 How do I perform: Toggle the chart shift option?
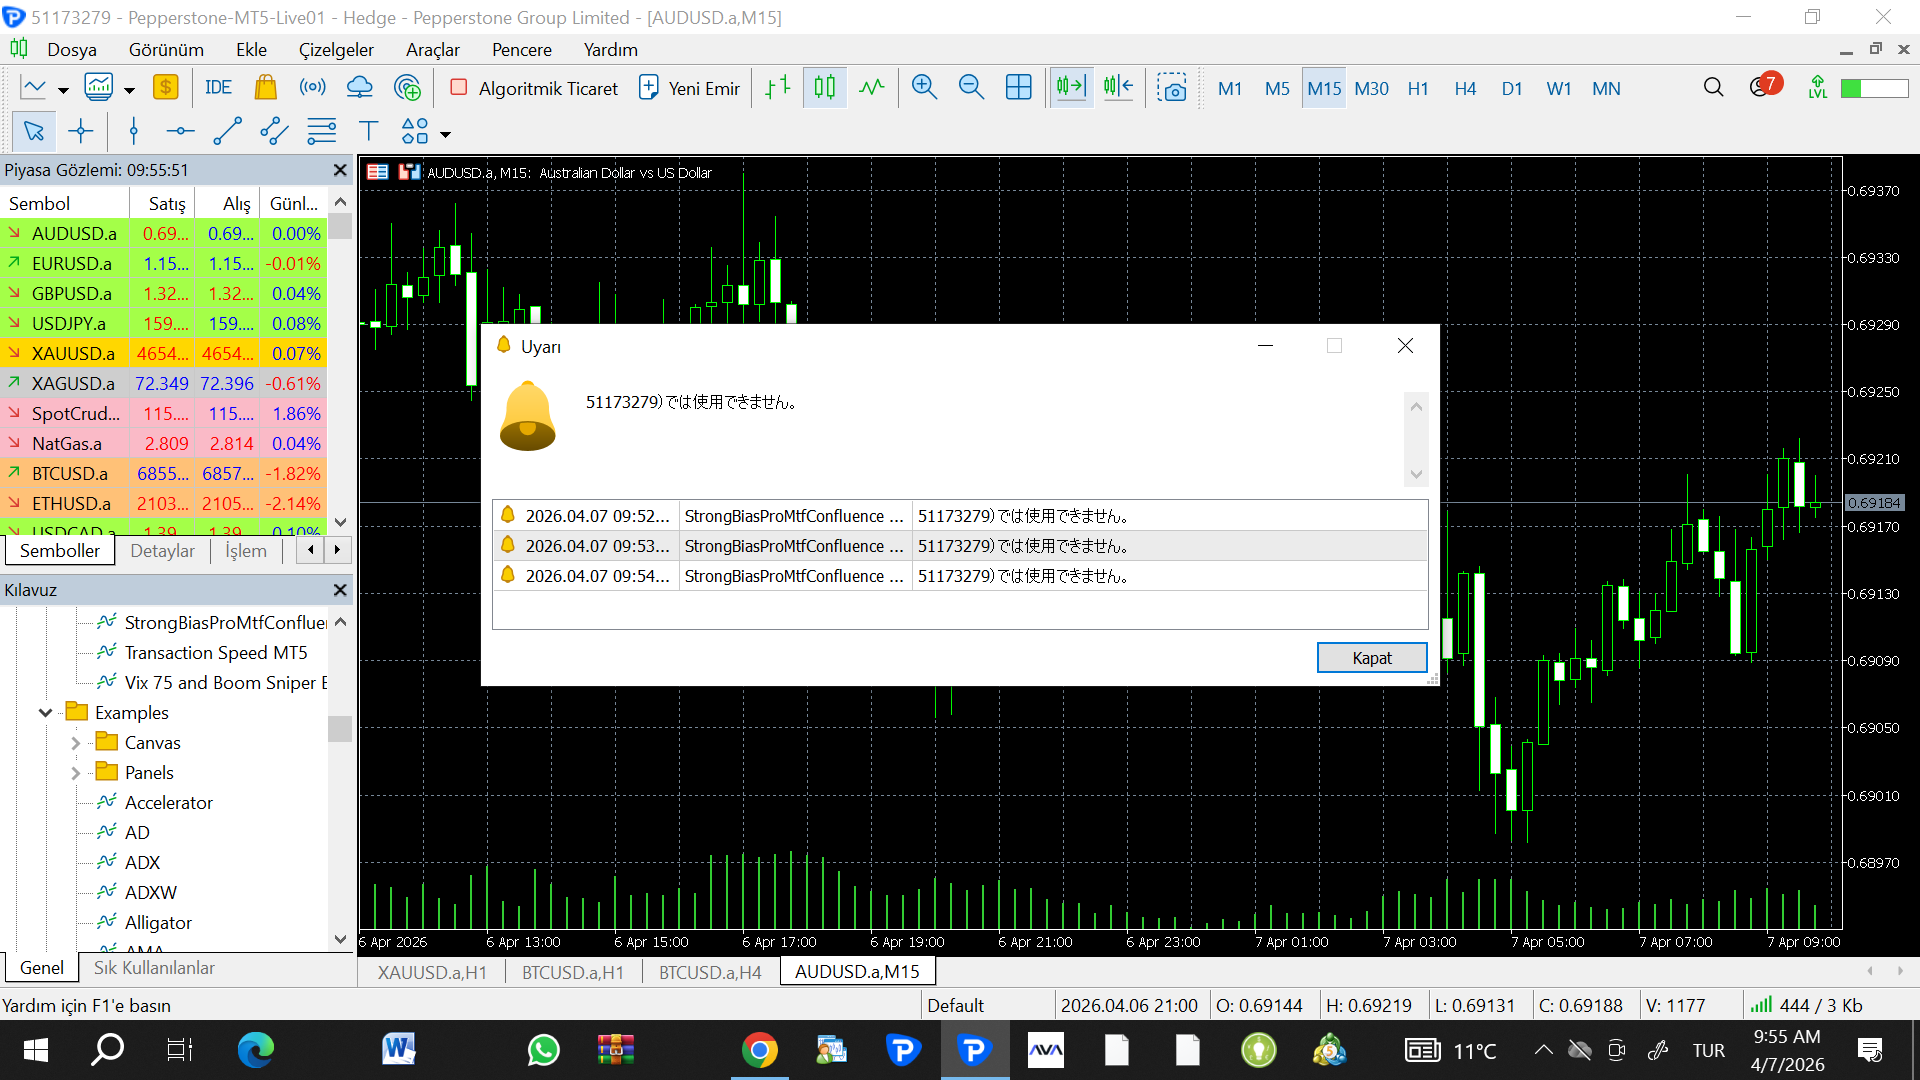(x=1118, y=88)
